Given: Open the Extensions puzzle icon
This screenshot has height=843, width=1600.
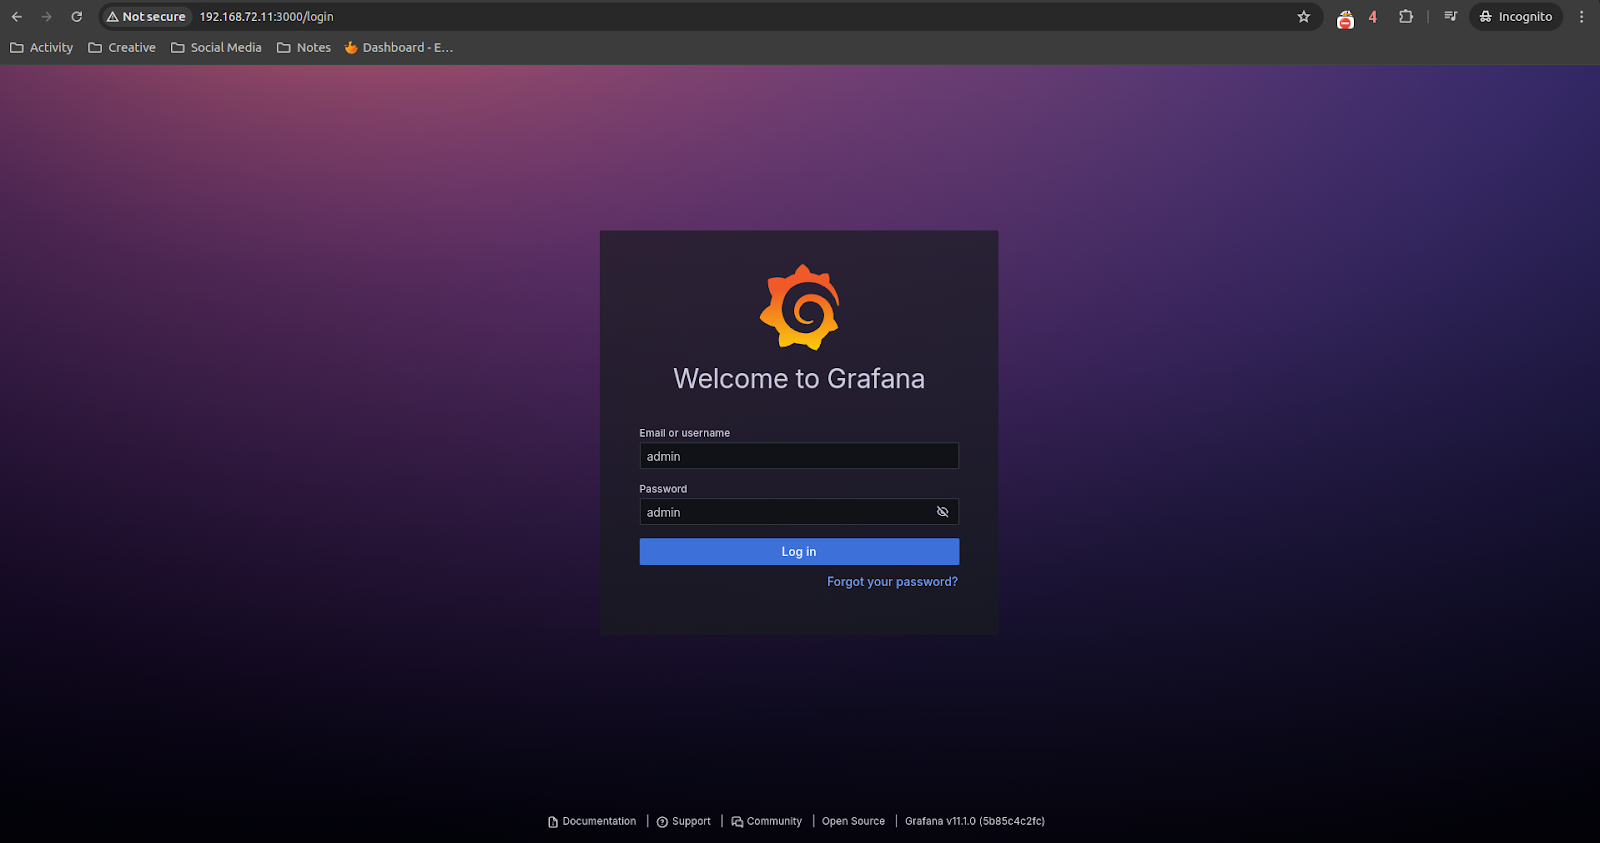Looking at the screenshot, I should coord(1406,17).
